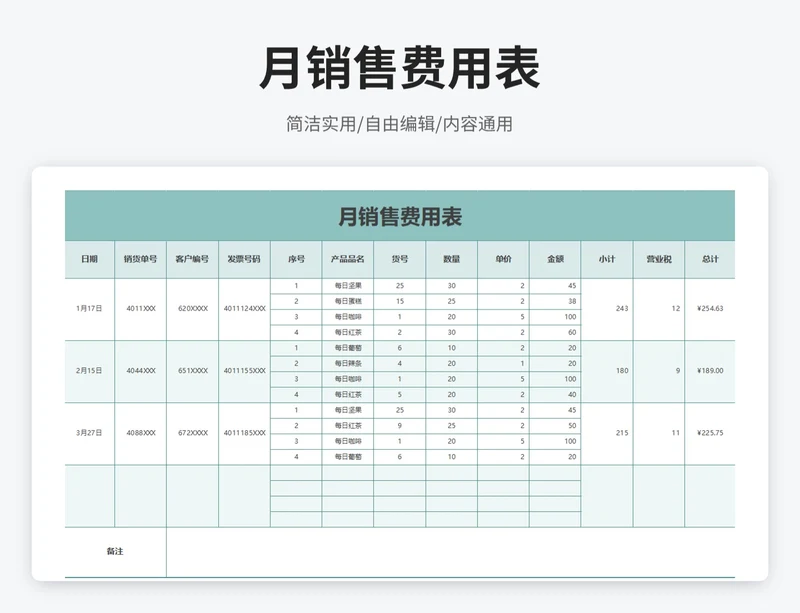Click the empty field beside 备注
The height and width of the screenshot is (613, 800).
coord(451,552)
